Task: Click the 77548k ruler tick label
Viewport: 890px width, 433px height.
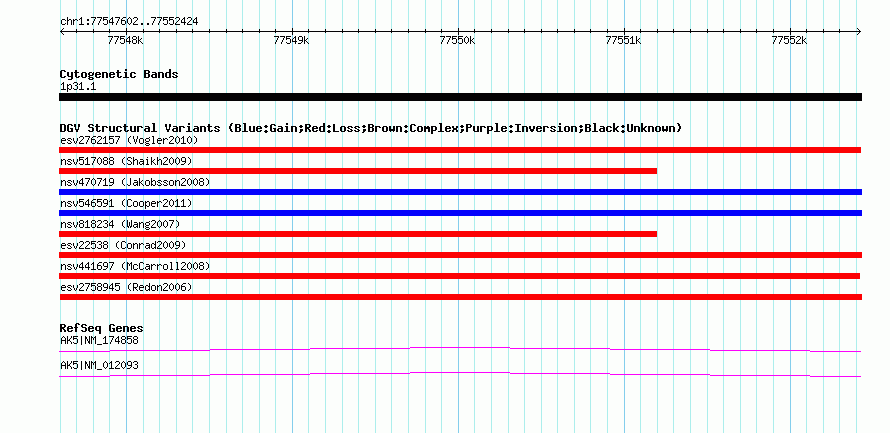Action: (x=125, y=41)
